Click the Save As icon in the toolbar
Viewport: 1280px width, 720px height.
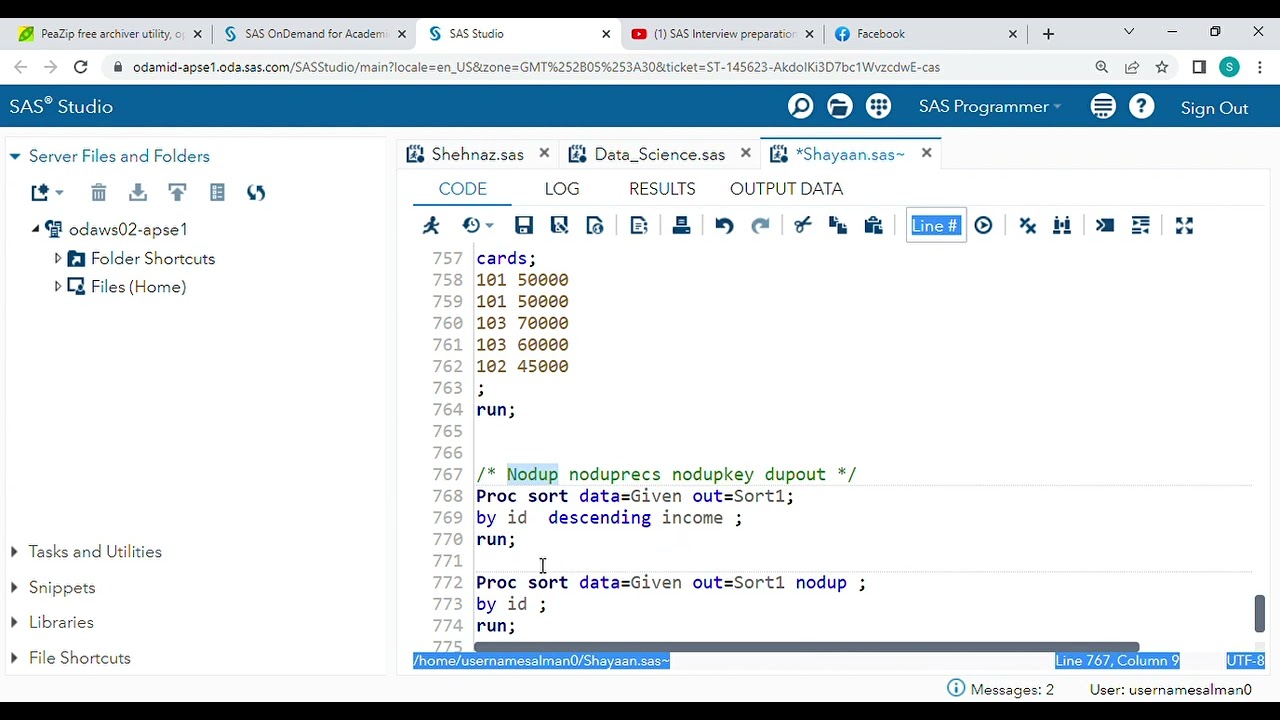click(x=559, y=226)
